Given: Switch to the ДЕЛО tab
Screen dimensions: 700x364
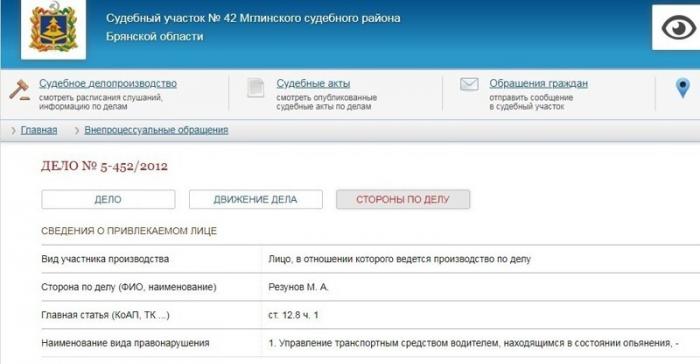Looking at the screenshot, I should [x=108, y=199].
